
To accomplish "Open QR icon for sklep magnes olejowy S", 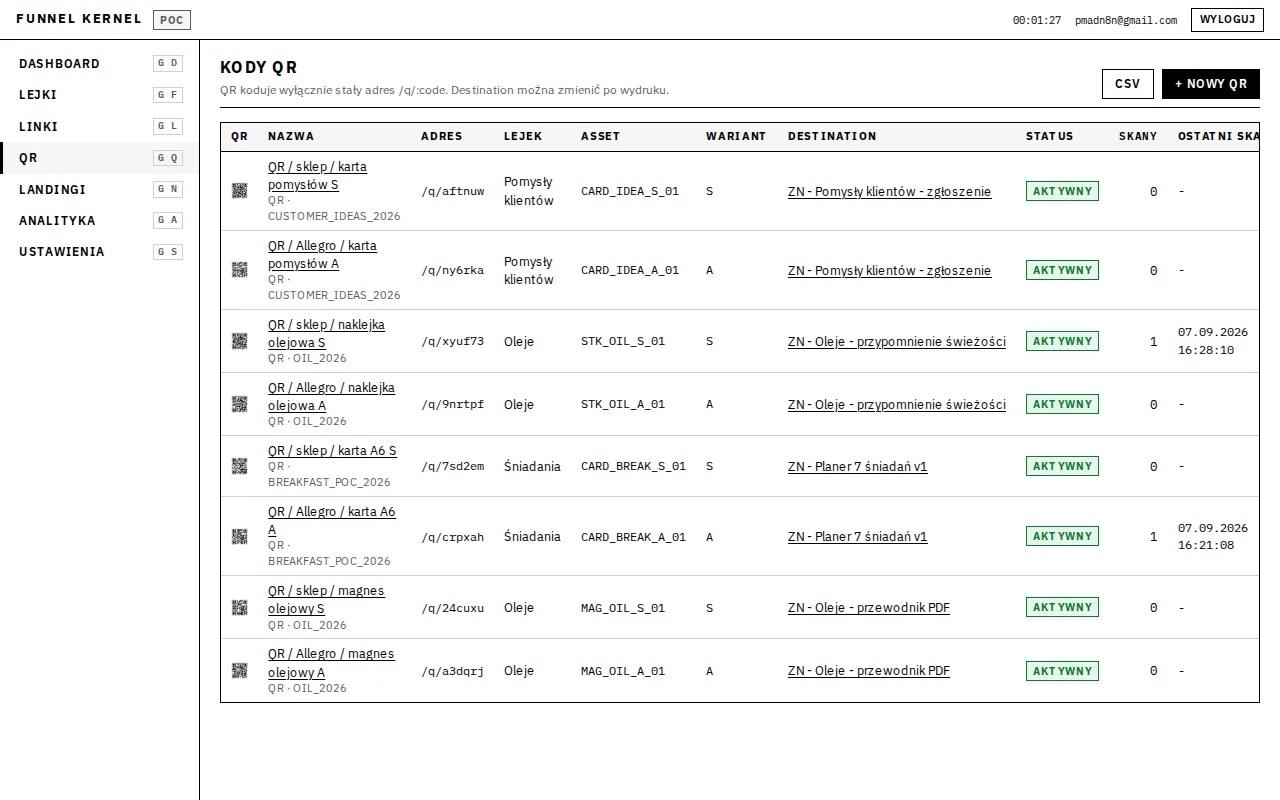I will click(239, 607).
